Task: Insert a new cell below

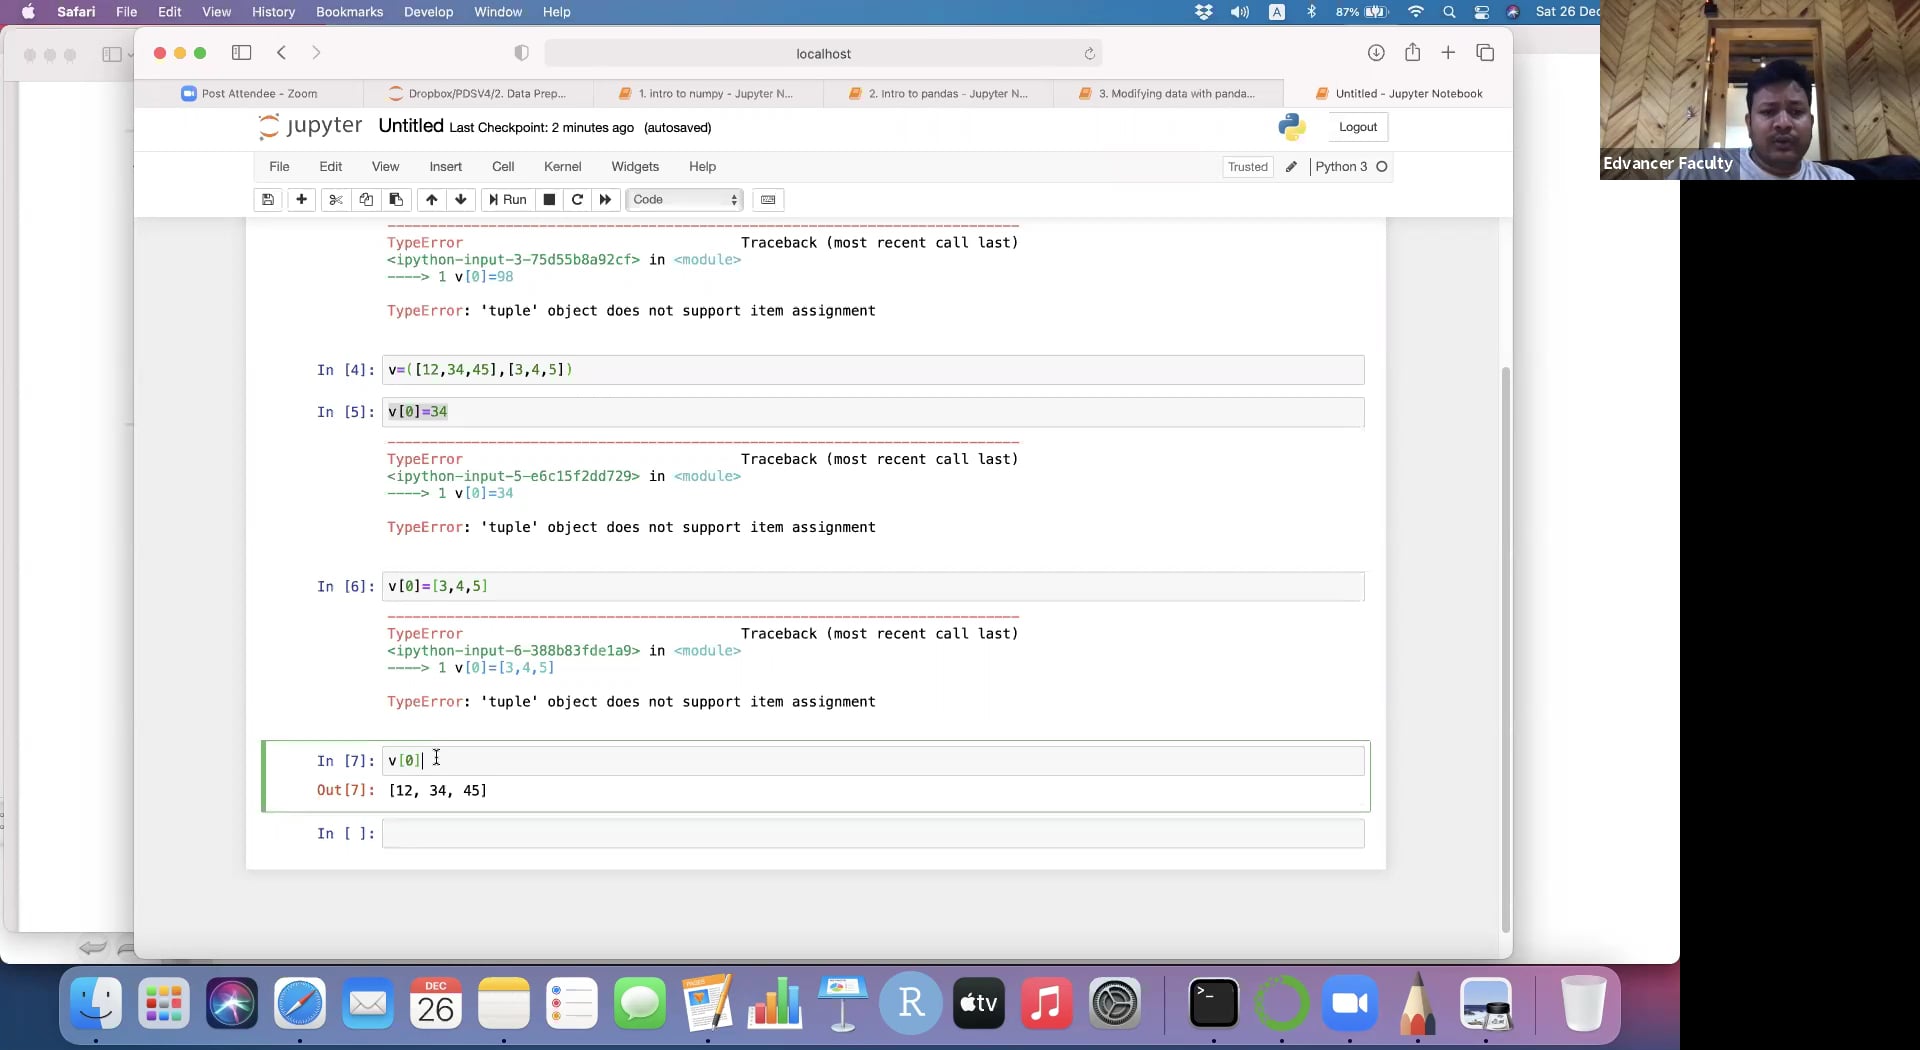Action: coord(301,199)
